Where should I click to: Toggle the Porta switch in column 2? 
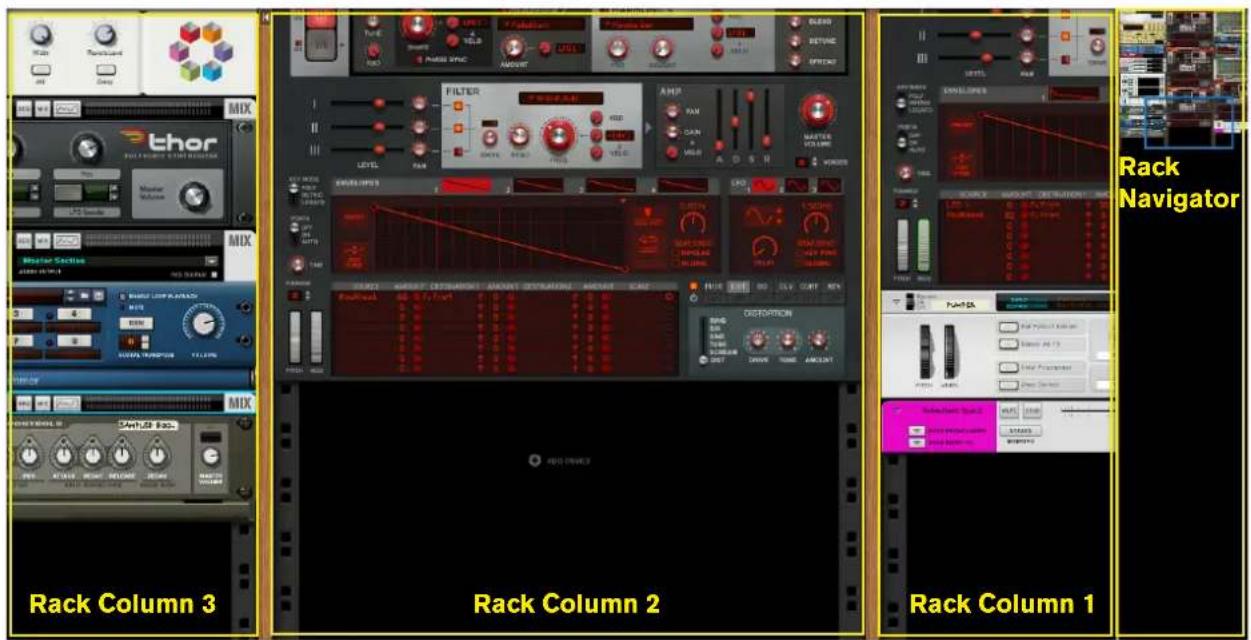tap(294, 233)
